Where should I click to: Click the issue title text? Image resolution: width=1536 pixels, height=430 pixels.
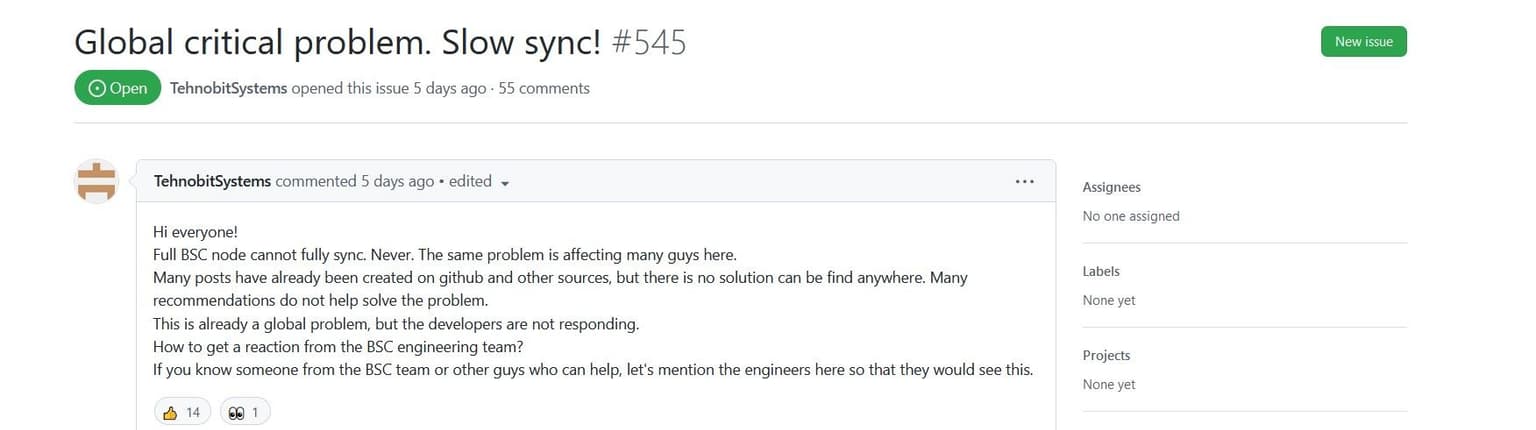pyautogui.click(x=337, y=43)
